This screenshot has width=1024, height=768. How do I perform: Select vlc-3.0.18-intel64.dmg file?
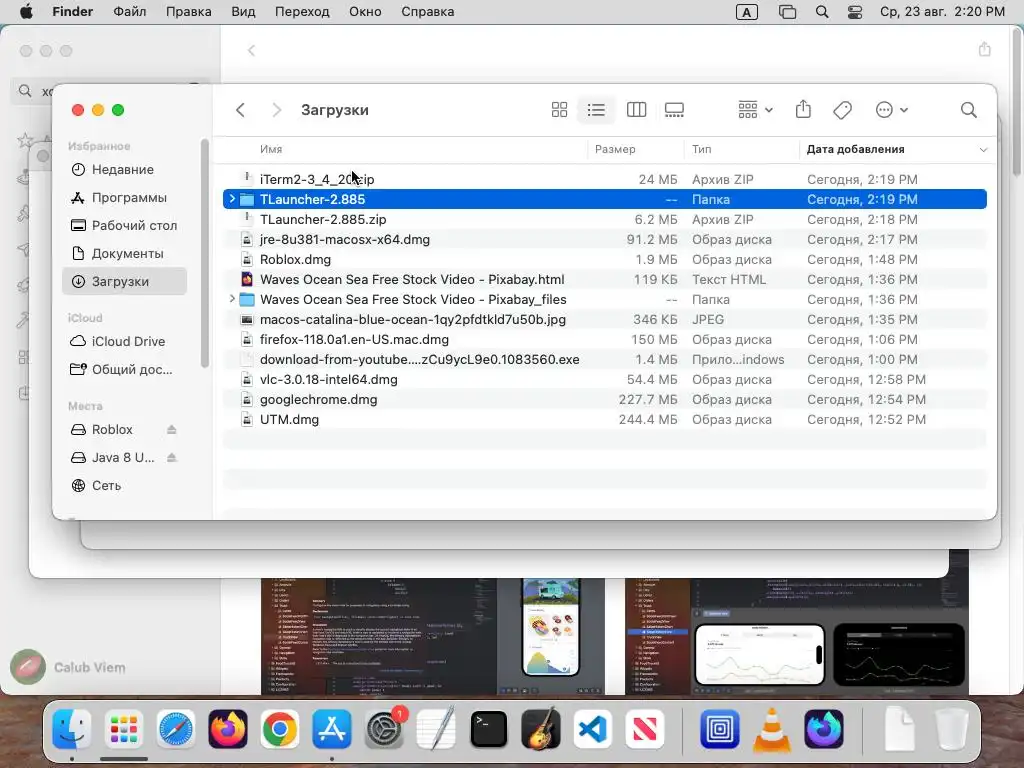pos(605,379)
